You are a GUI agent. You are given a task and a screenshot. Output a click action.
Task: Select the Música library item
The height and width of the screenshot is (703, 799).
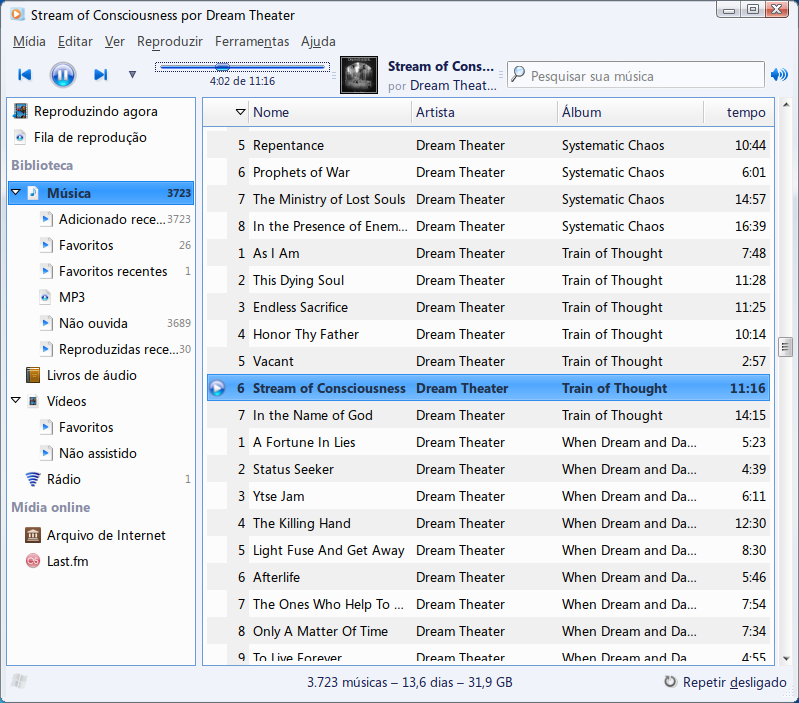click(101, 193)
